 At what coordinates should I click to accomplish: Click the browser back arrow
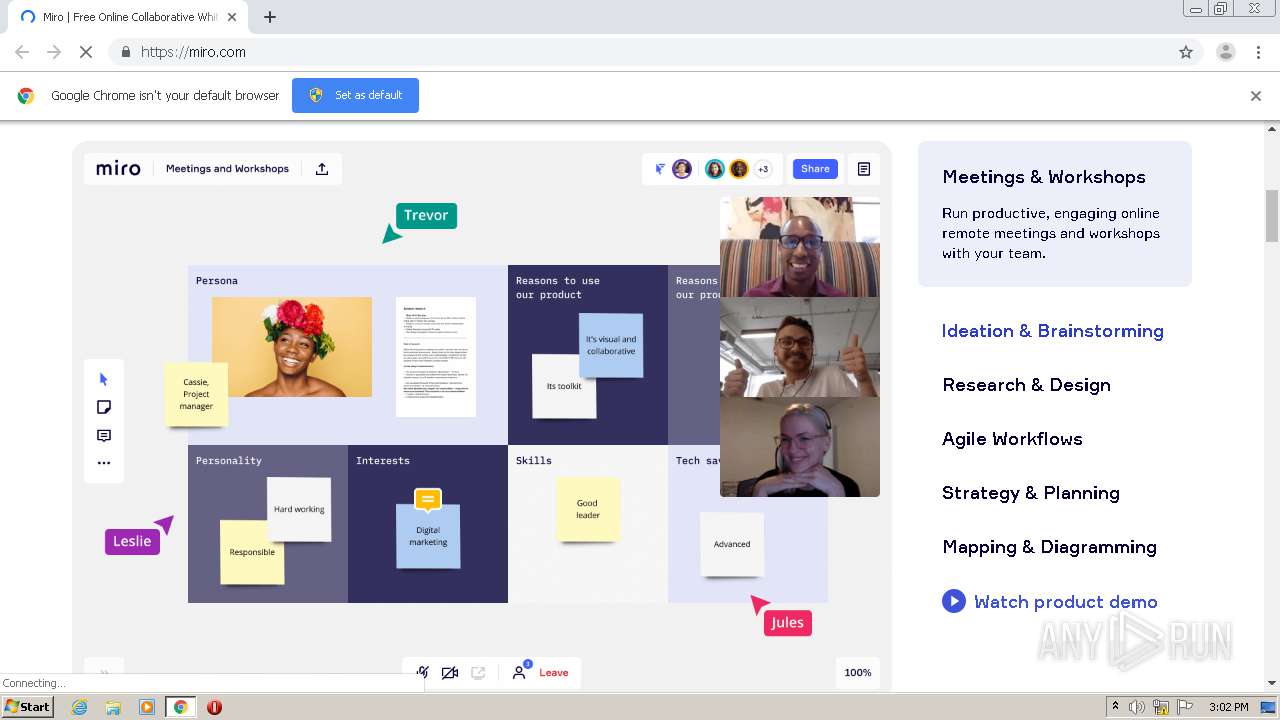coord(22,52)
